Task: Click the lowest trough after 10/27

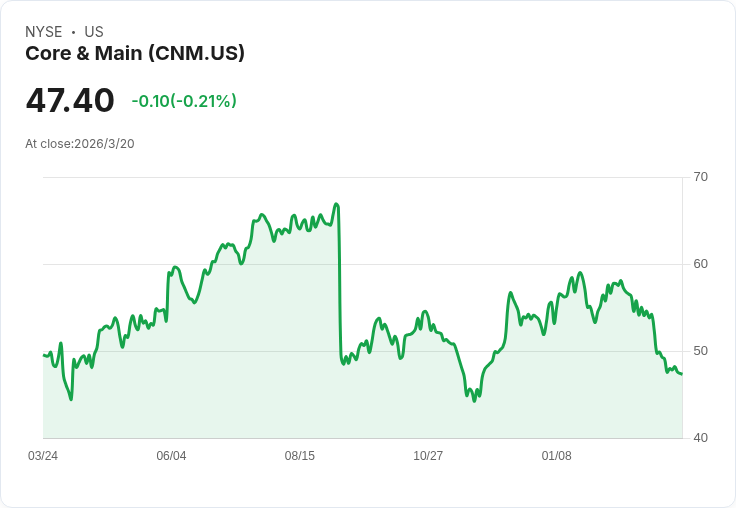Action: coord(474,401)
